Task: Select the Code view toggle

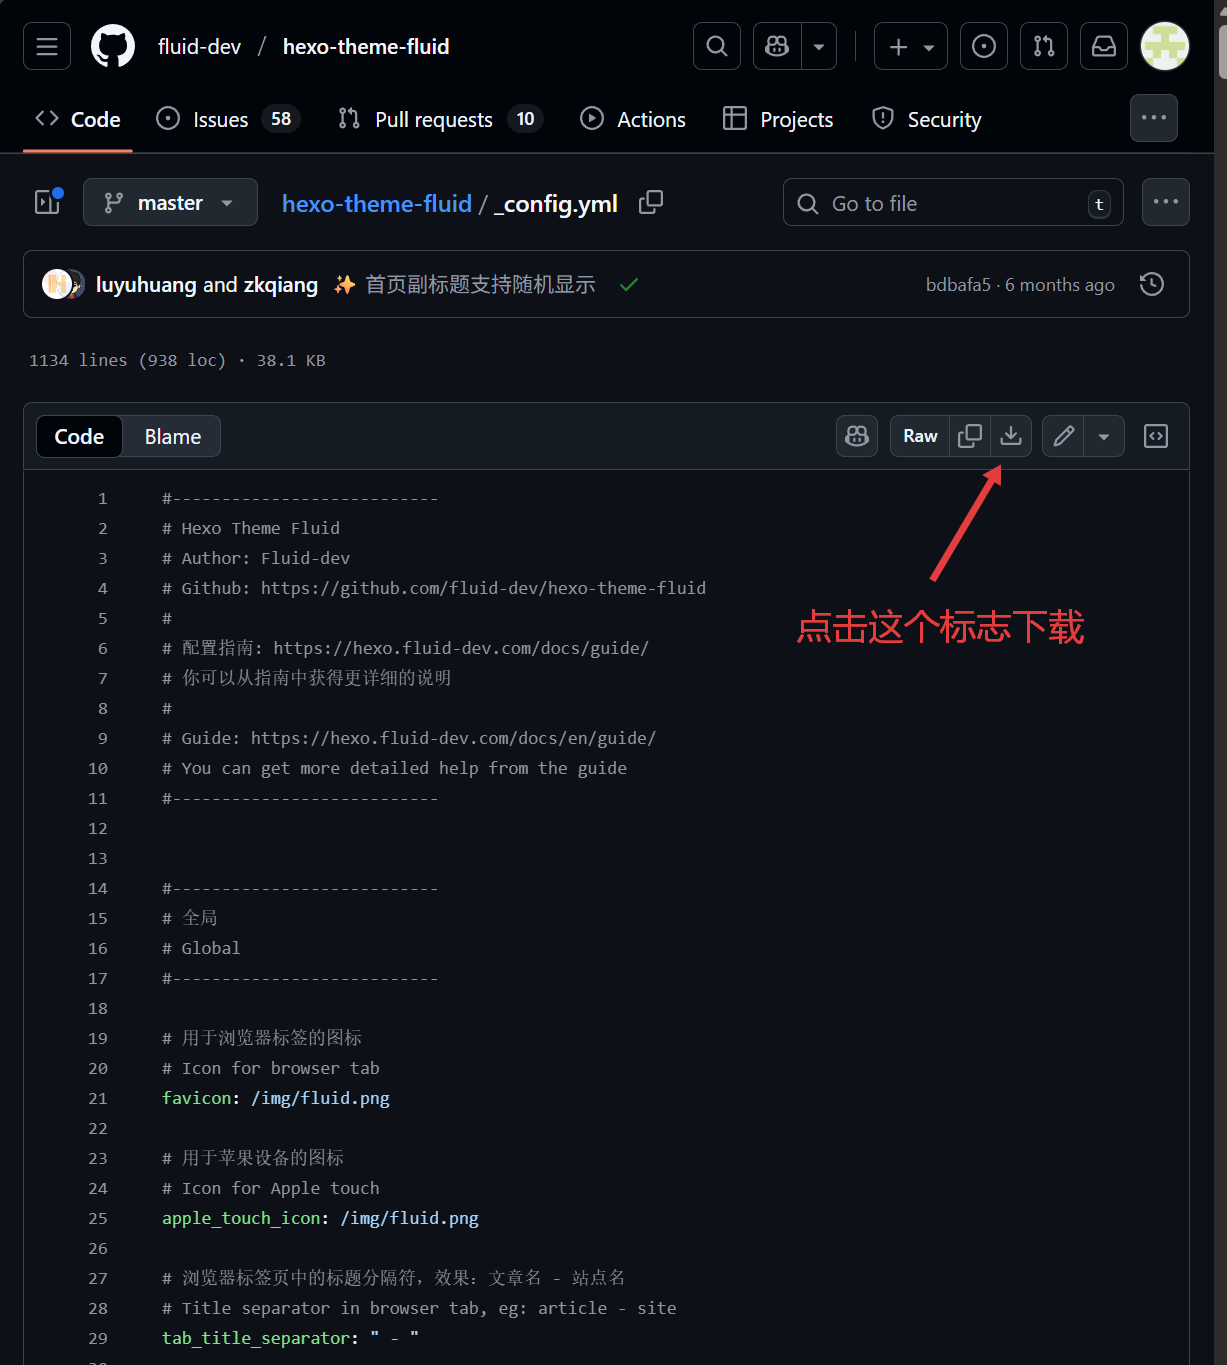Action: pos(79,436)
